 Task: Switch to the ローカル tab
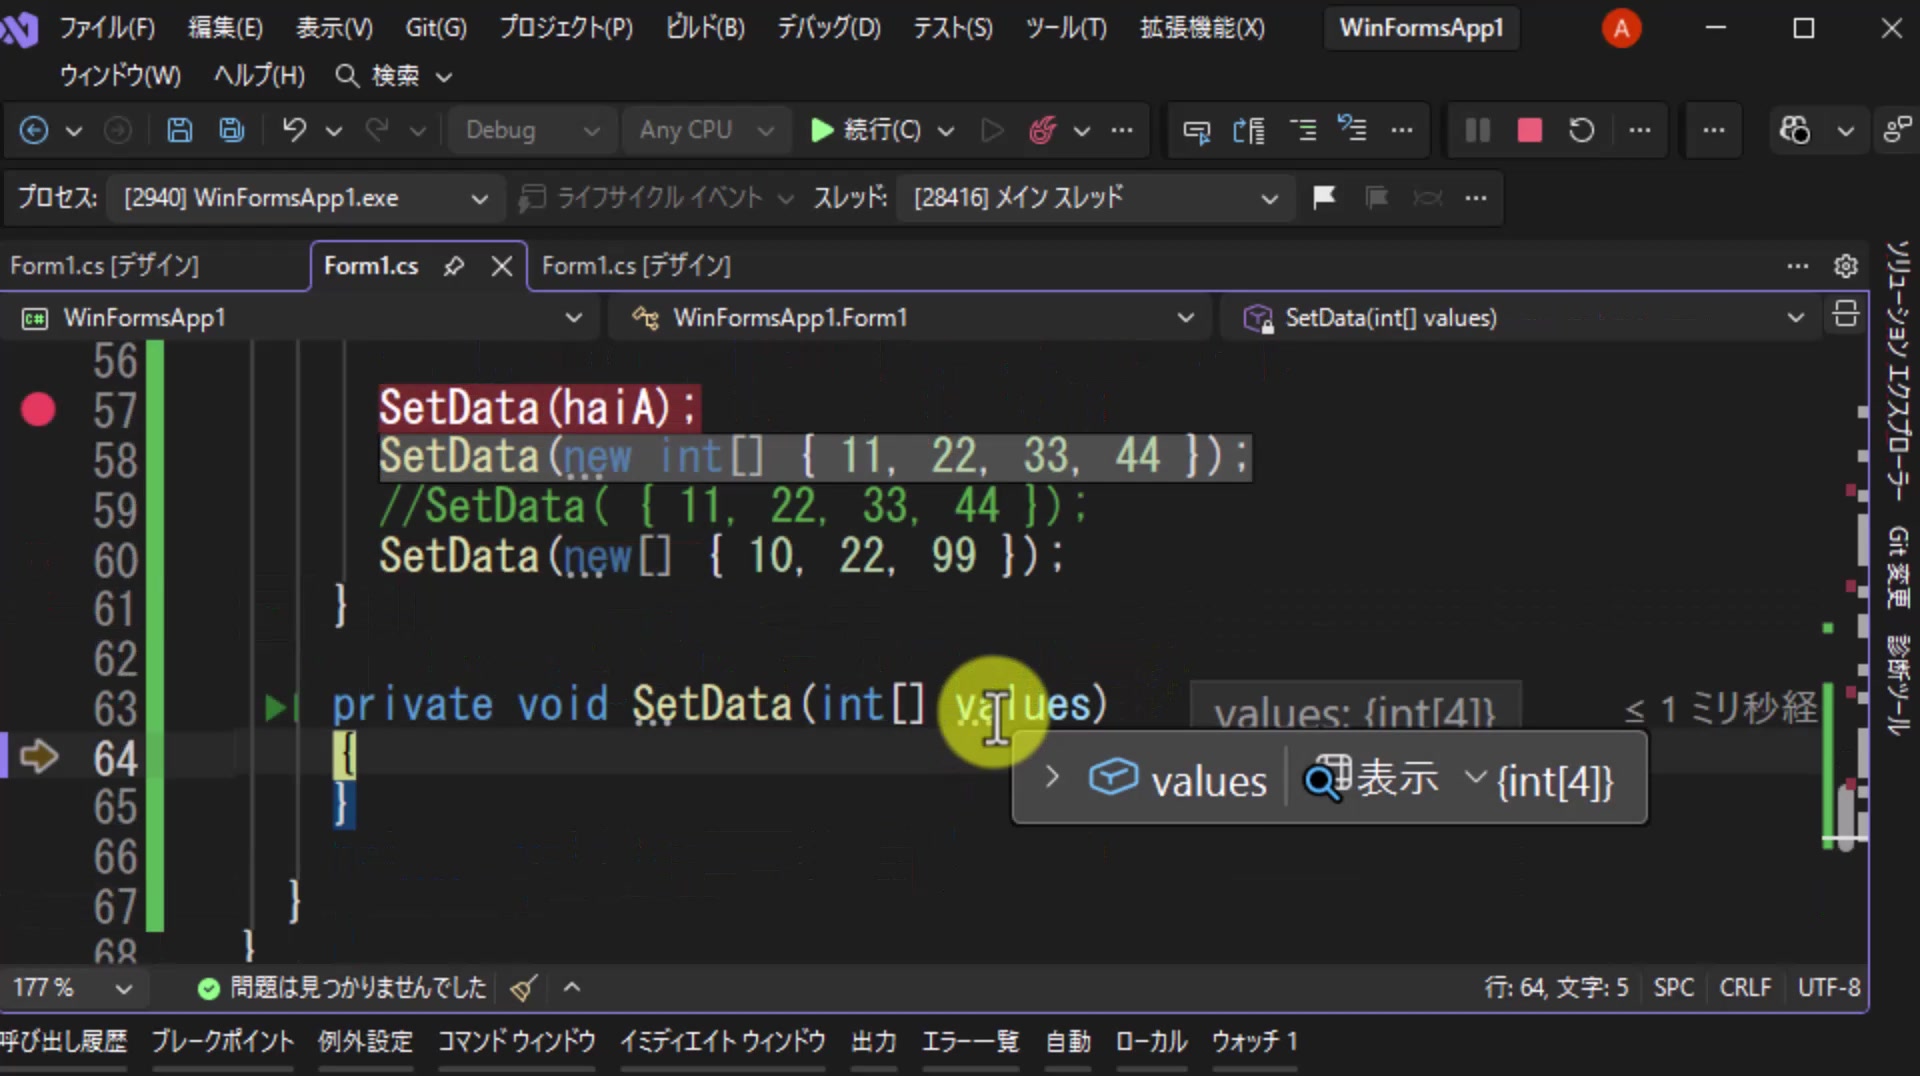1151,1042
